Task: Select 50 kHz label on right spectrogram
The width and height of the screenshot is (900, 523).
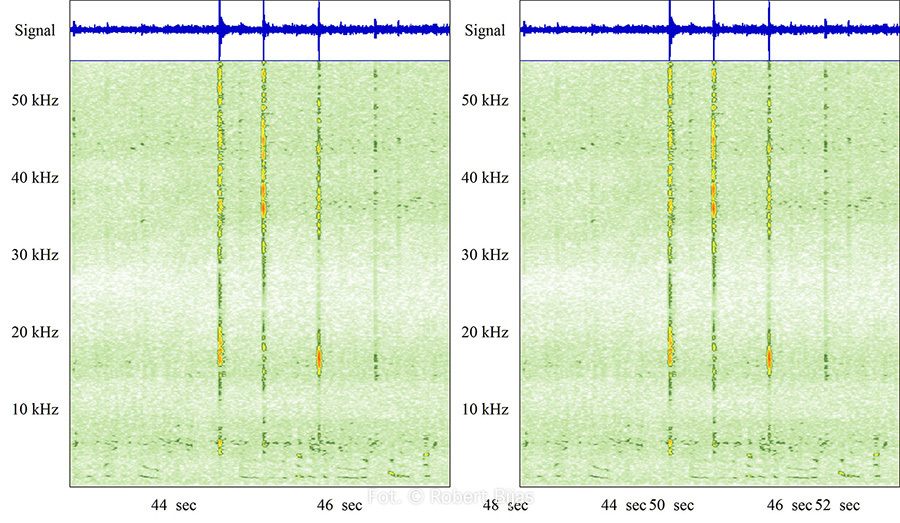Action: point(485,101)
